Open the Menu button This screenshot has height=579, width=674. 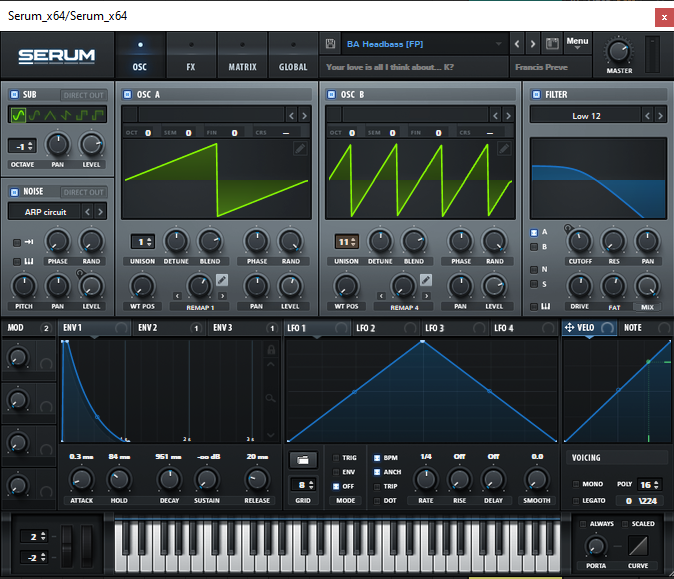(x=577, y=43)
